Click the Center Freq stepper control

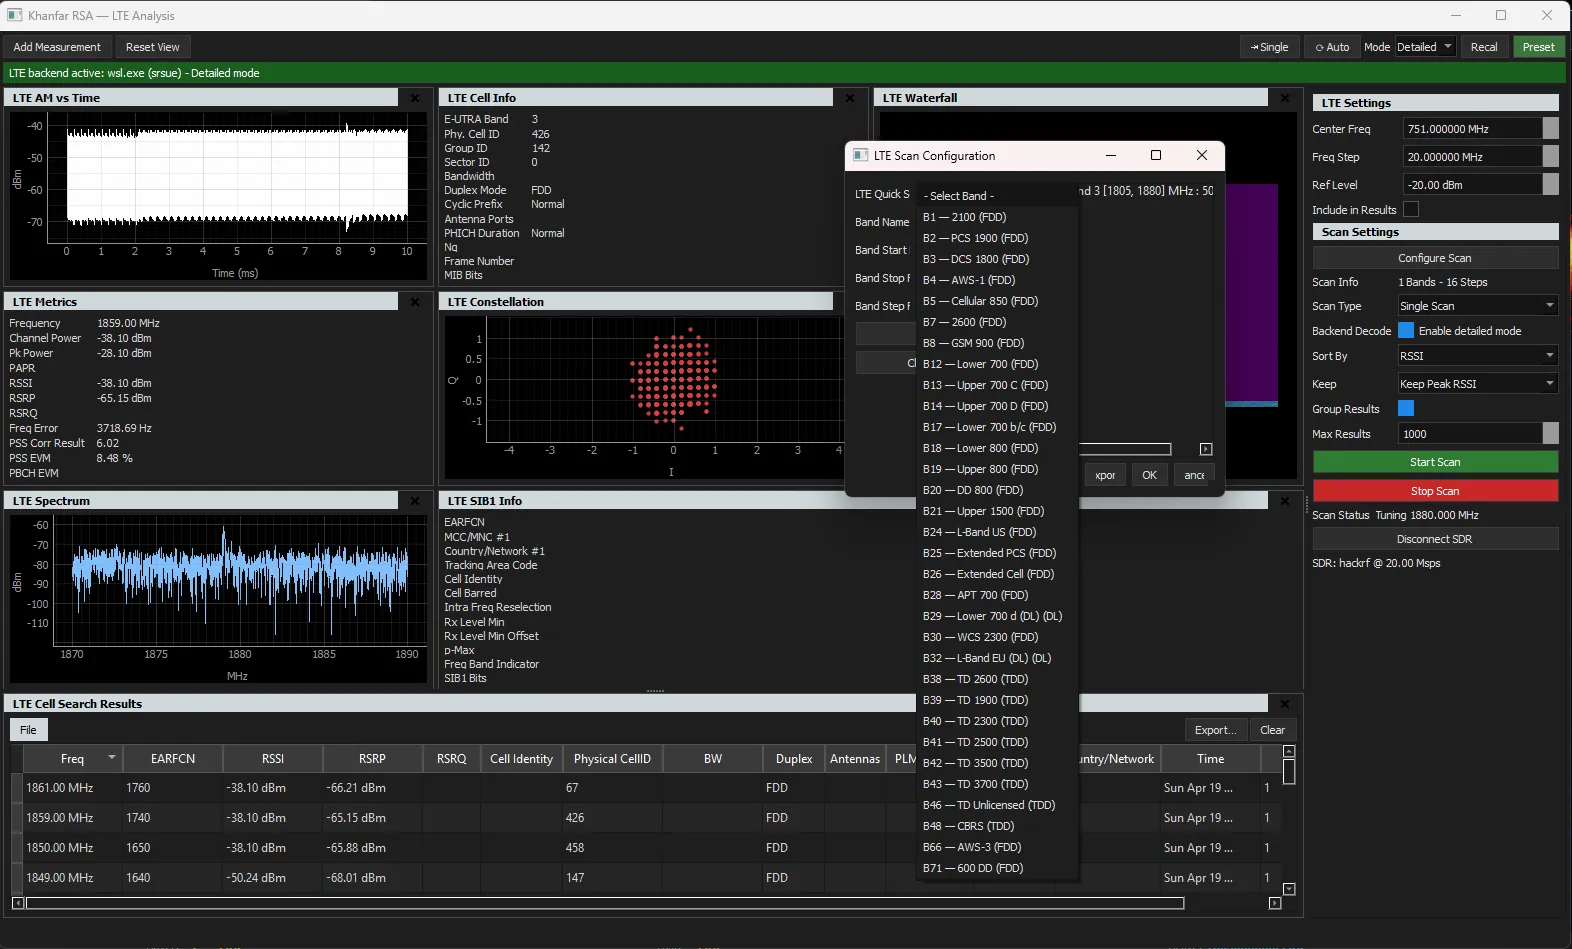[1550, 129]
